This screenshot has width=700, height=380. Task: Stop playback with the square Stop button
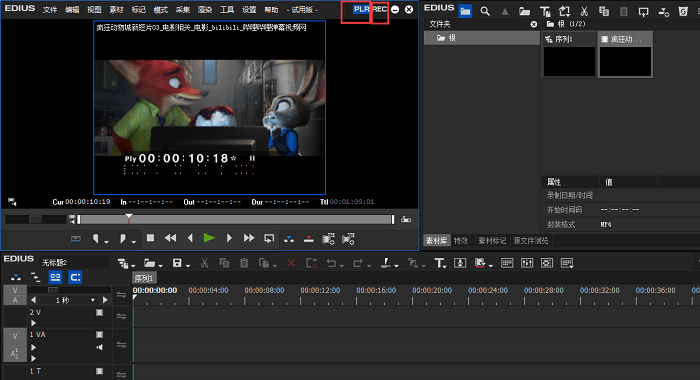tap(150, 238)
